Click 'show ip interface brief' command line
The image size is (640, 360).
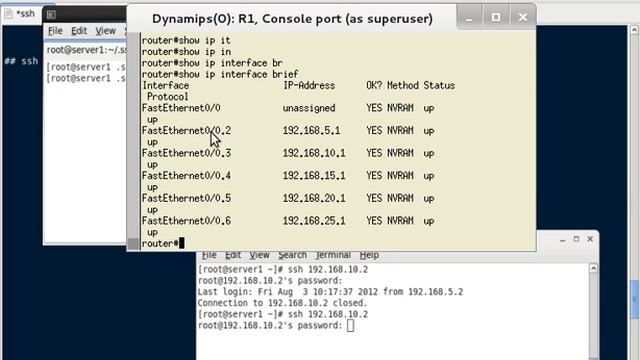click(220, 74)
